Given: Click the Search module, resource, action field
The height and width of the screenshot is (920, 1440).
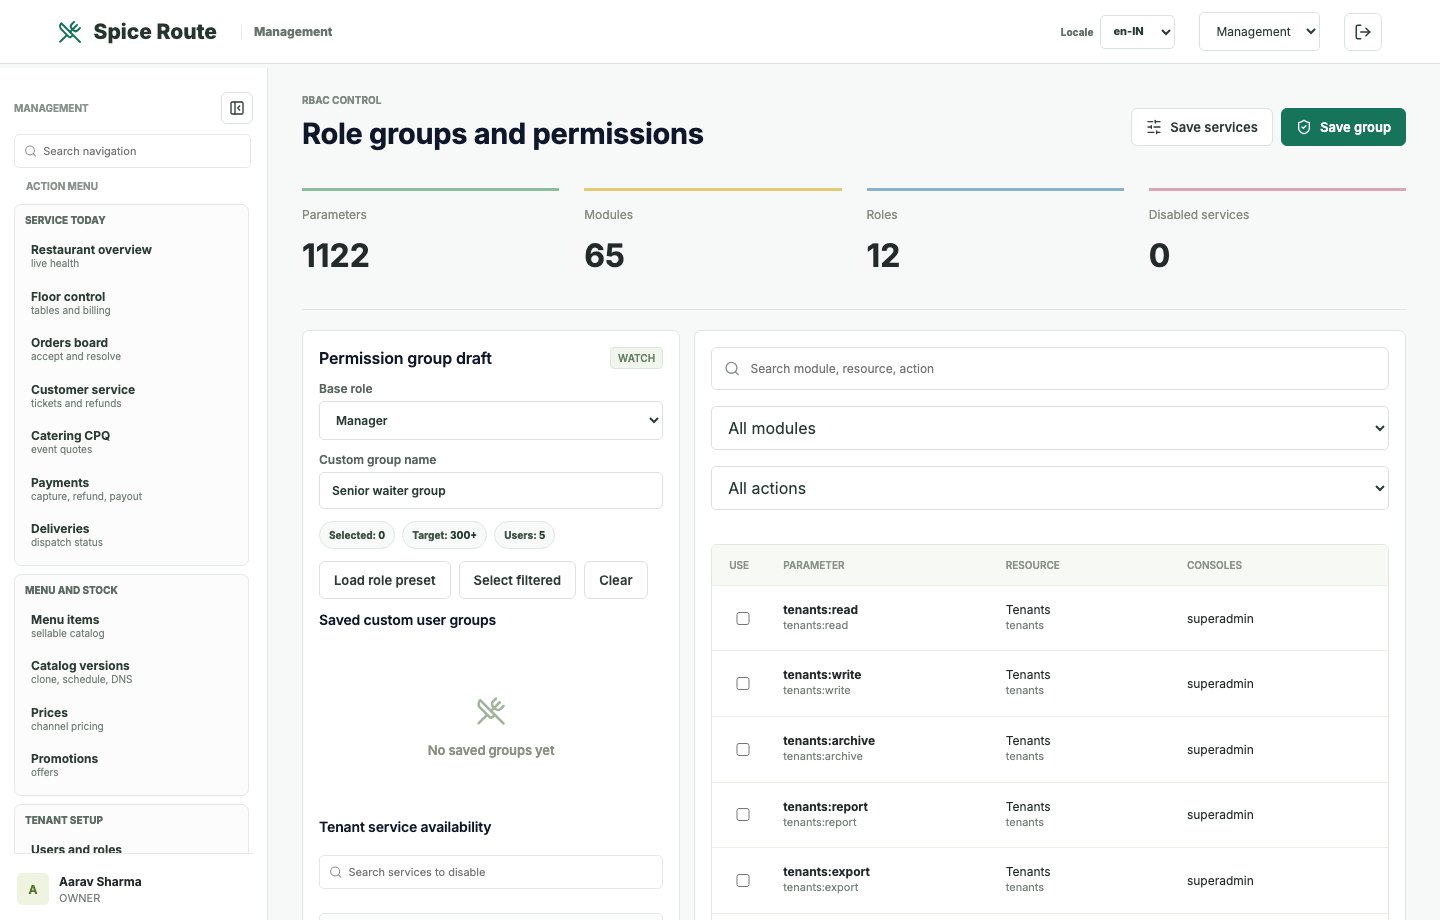Looking at the screenshot, I should 1050,369.
